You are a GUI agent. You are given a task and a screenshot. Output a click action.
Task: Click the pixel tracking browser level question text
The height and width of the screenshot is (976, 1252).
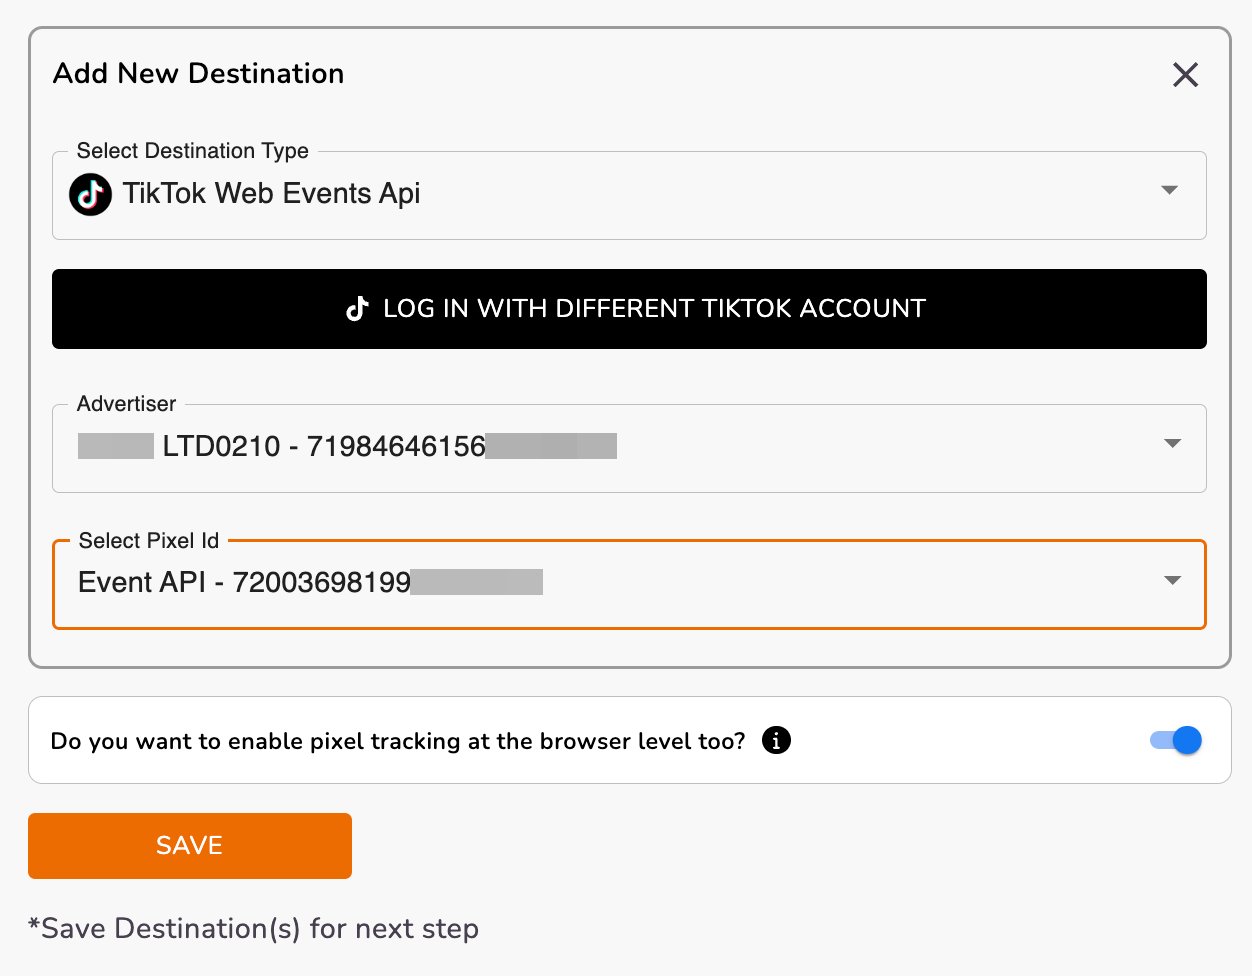398,741
